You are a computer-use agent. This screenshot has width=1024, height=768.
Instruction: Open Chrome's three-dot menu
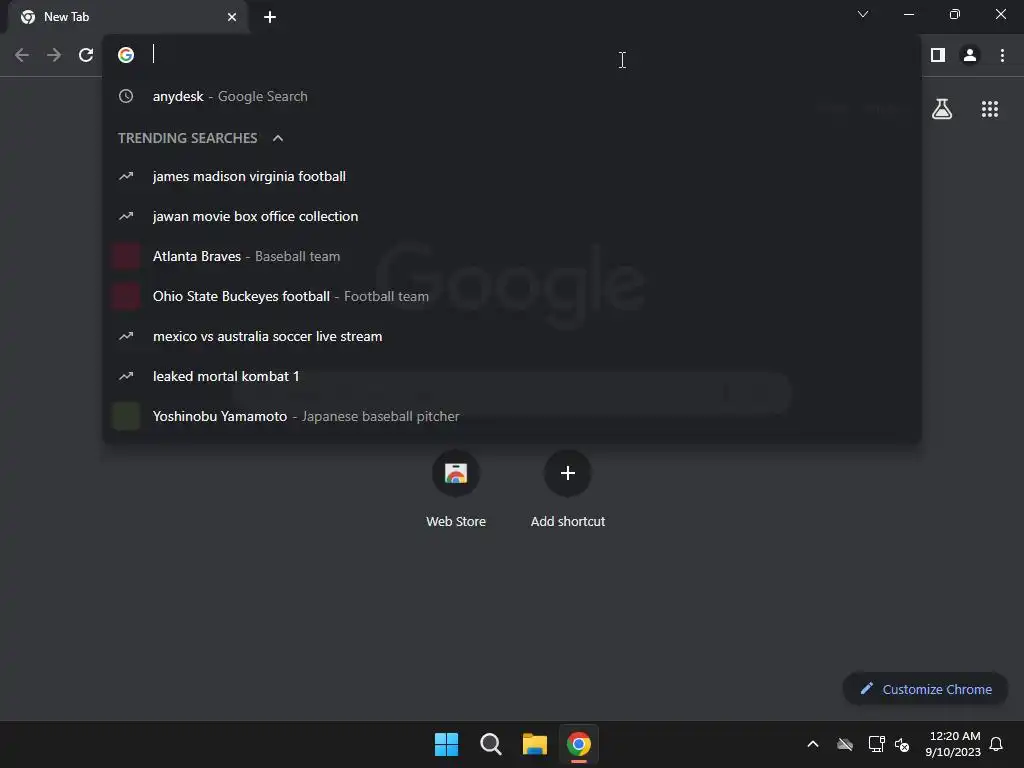tap(1002, 56)
